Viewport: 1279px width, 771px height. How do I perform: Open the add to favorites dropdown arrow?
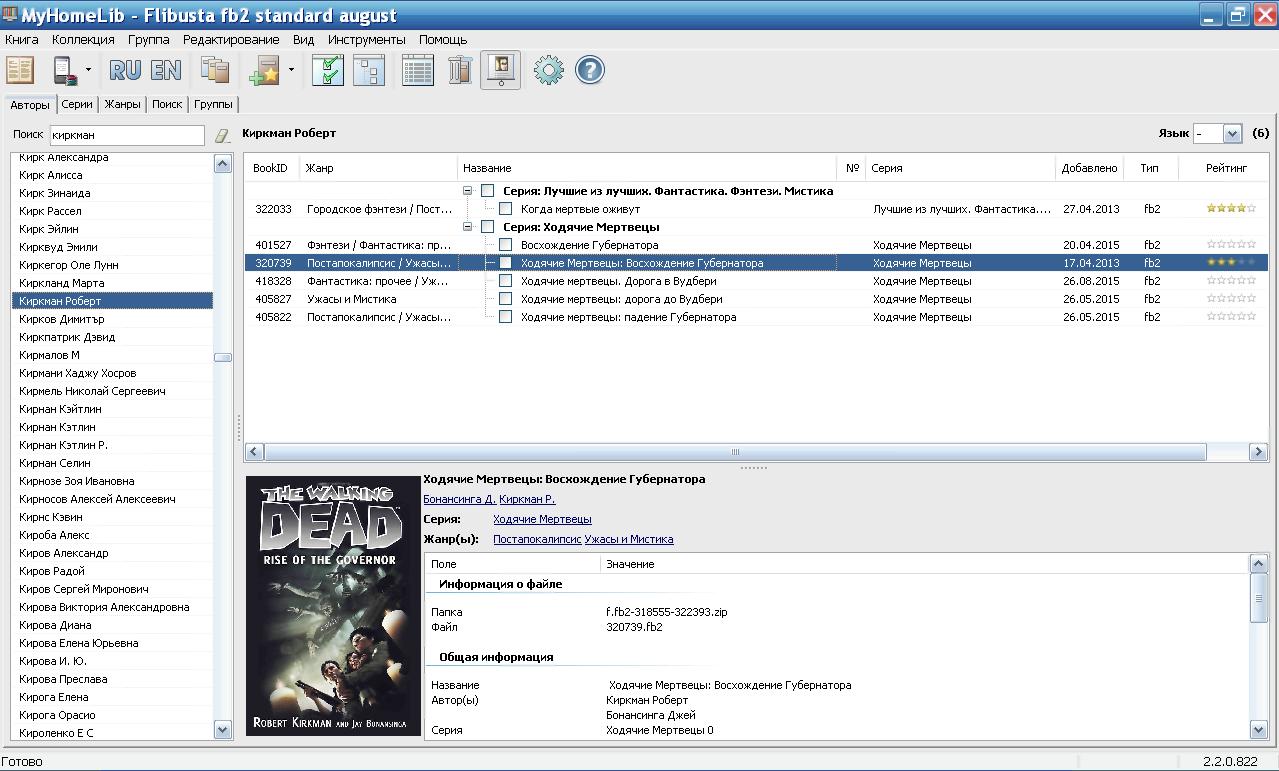click(291, 70)
